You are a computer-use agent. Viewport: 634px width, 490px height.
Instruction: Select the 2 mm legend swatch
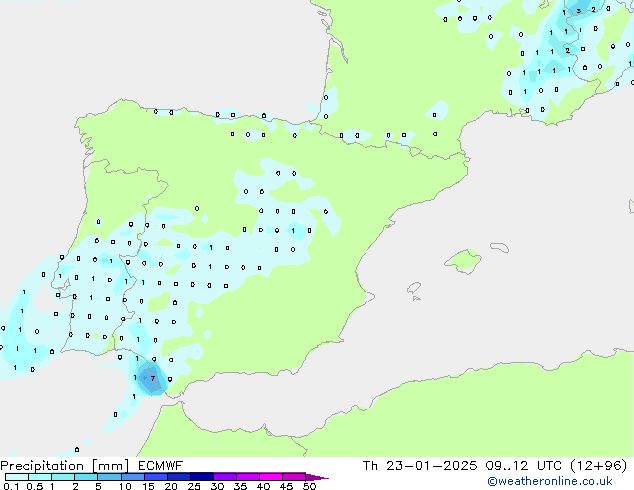[x=87, y=477]
